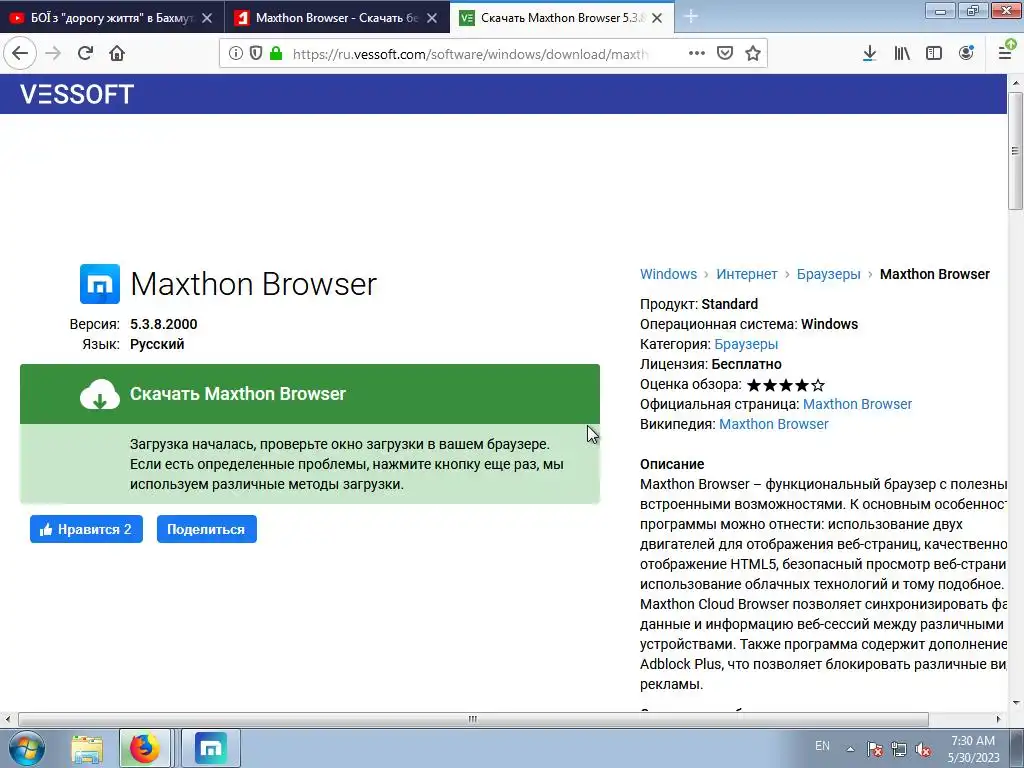The height and width of the screenshot is (768, 1024).
Task: Click the green padlock security icon
Action: pyautogui.click(x=276, y=54)
